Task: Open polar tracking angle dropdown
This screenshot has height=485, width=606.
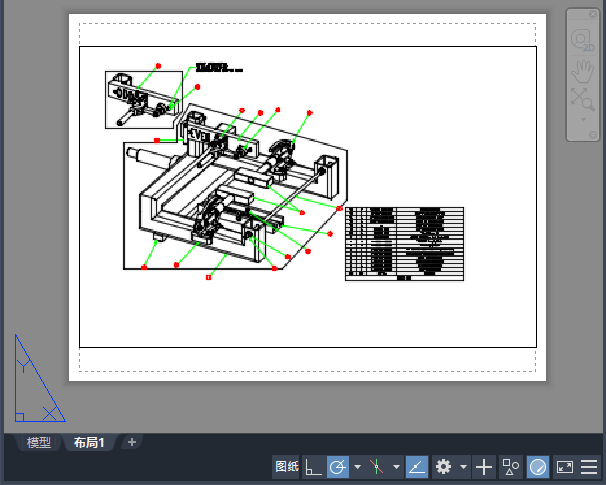Action: (357, 467)
